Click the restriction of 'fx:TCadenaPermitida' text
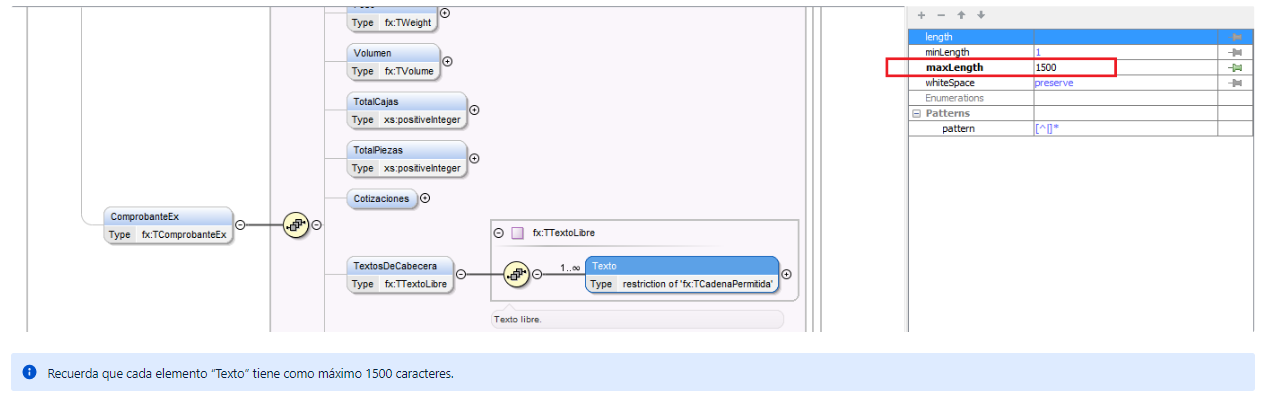The width and height of the screenshot is (1263, 400). [x=698, y=284]
